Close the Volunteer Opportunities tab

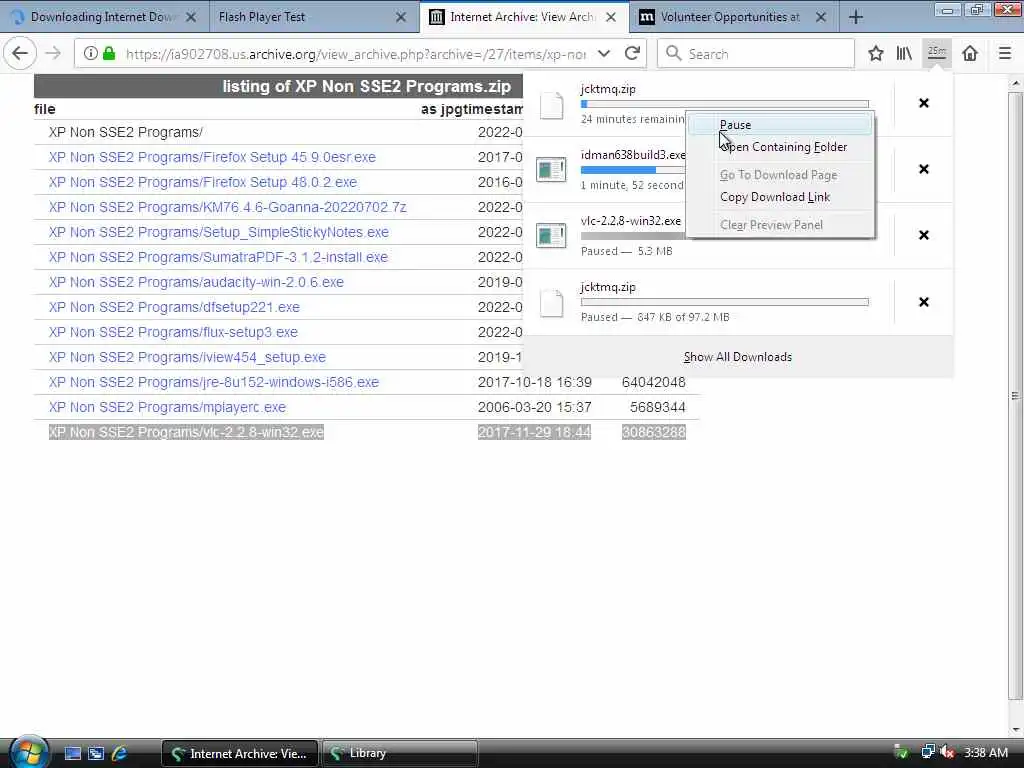(x=821, y=17)
